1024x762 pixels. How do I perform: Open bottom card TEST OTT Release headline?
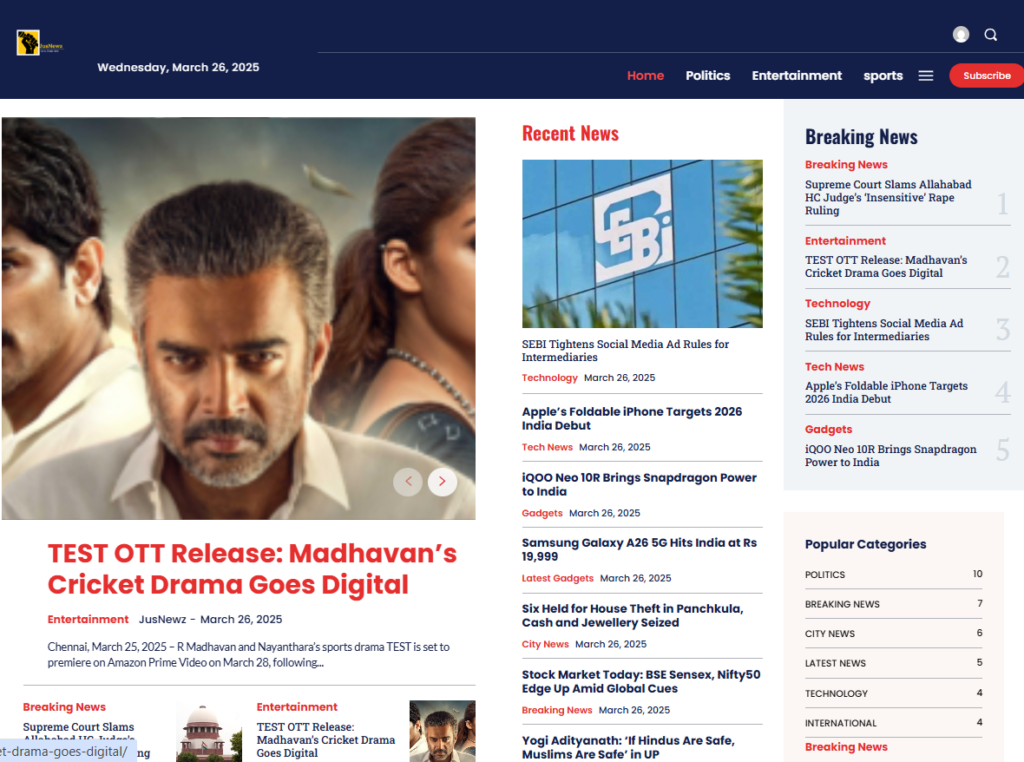coord(325,740)
